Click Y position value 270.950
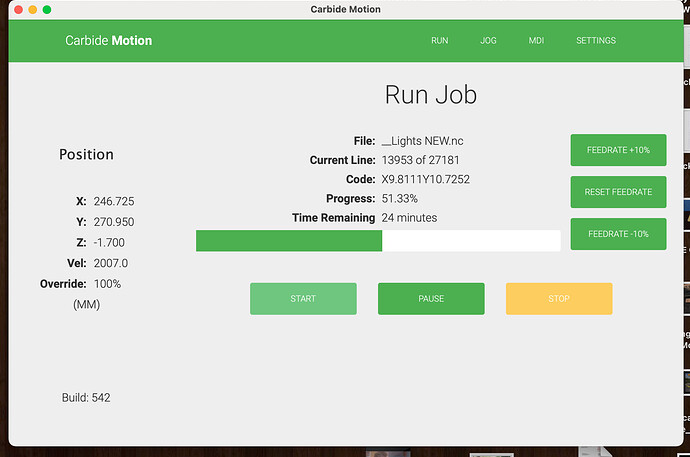690x457 pixels. 114,222
